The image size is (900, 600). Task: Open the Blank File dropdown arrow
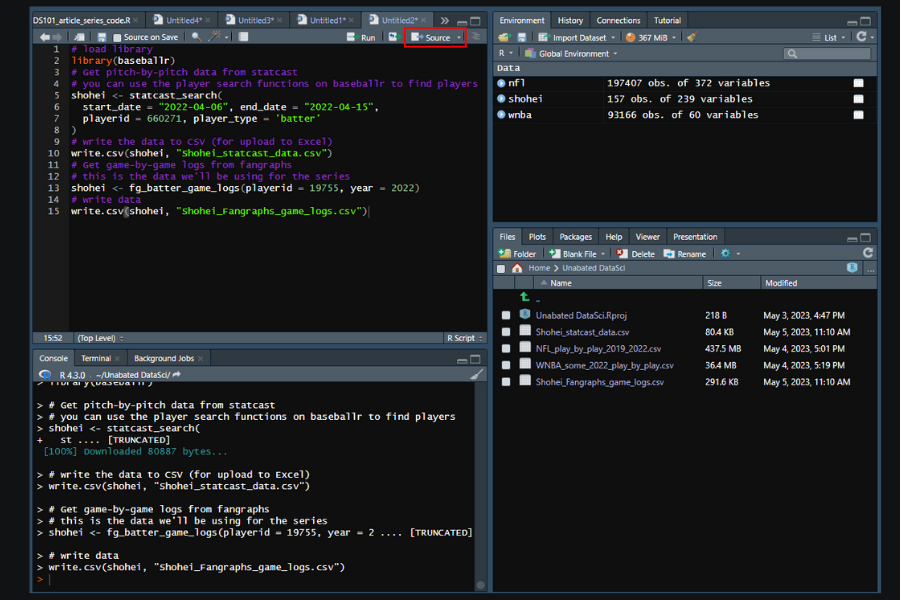coord(603,254)
